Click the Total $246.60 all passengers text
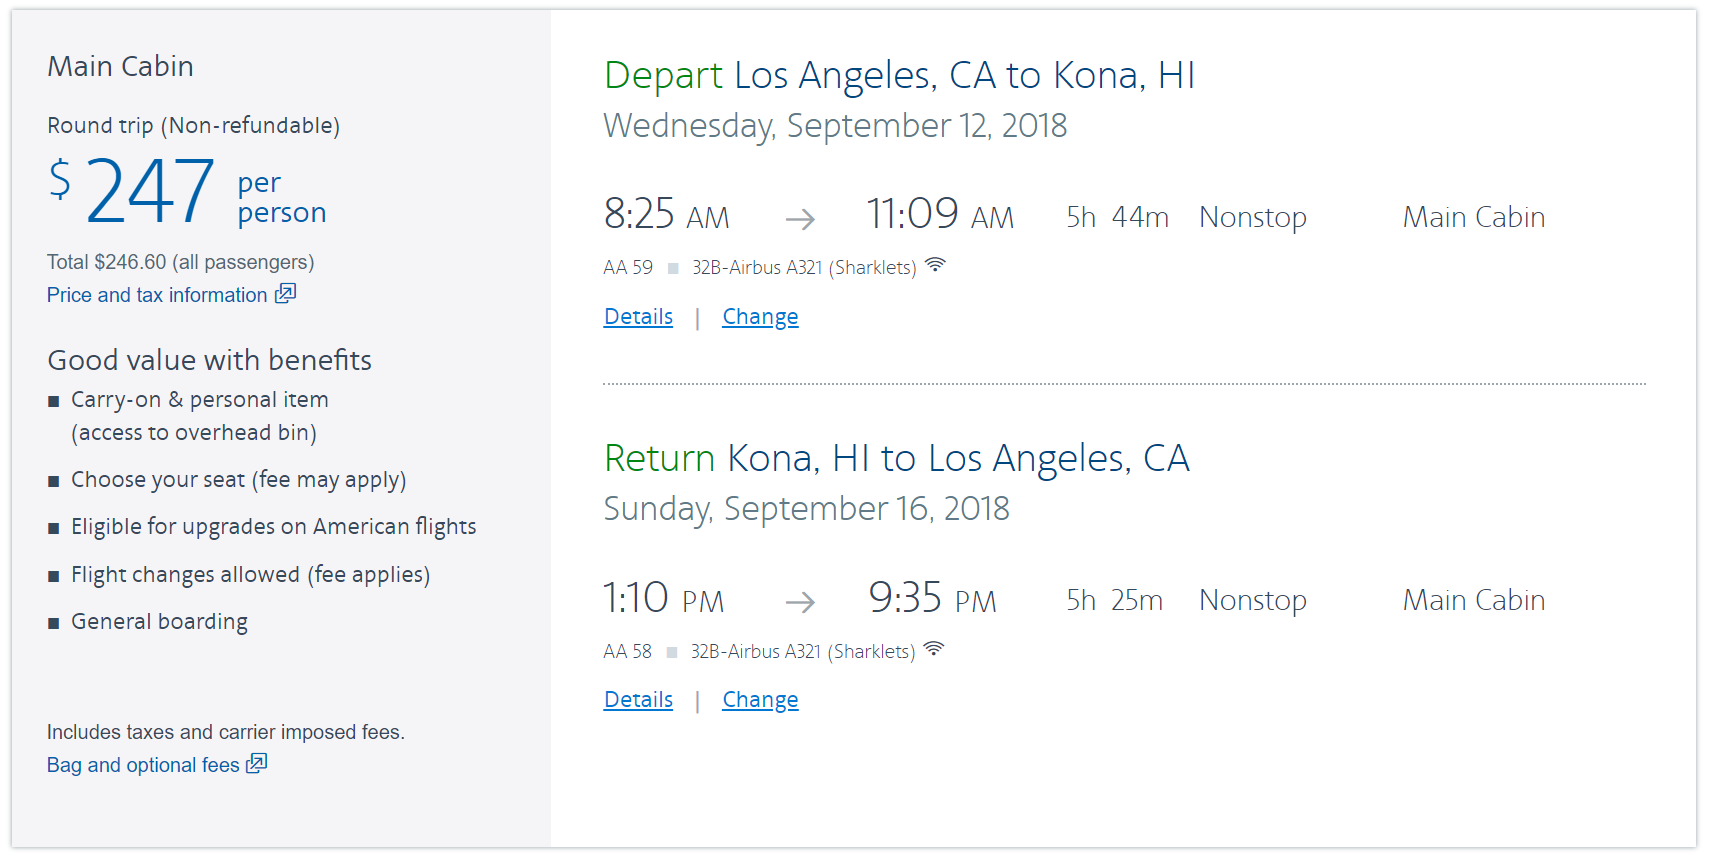The image size is (1710, 858). (x=180, y=262)
